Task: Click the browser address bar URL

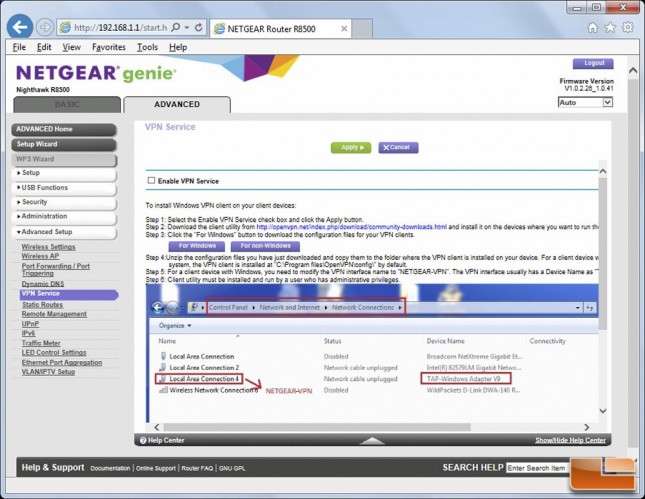Action: coord(120,28)
